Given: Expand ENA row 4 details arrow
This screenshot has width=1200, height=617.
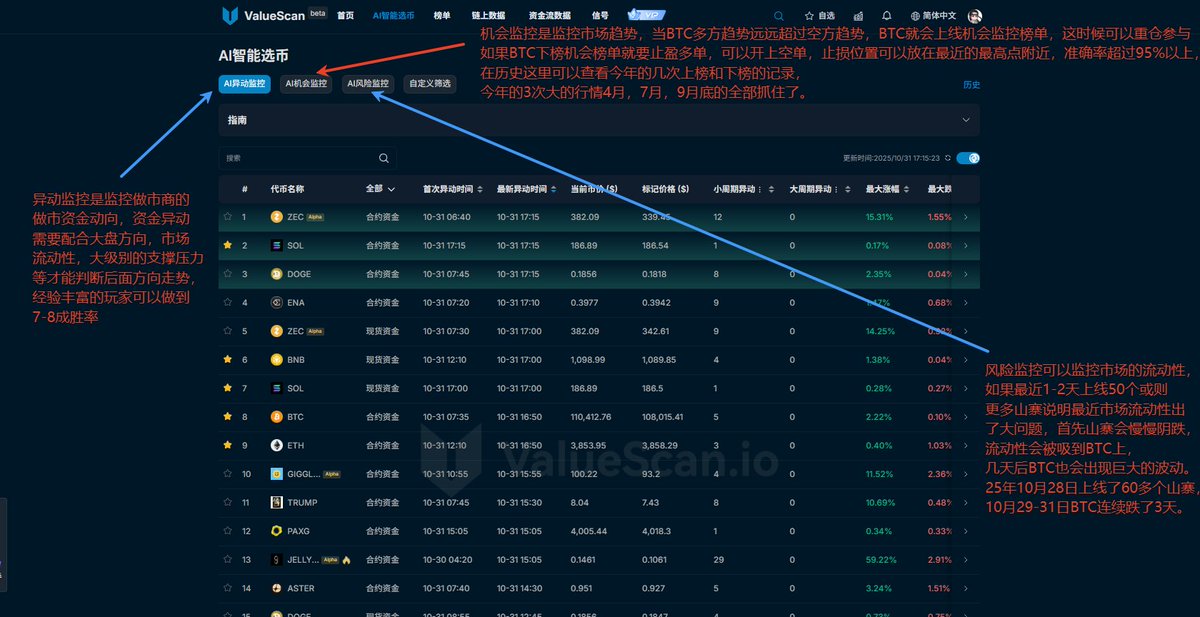Looking at the screenshot, I should 965,302.
